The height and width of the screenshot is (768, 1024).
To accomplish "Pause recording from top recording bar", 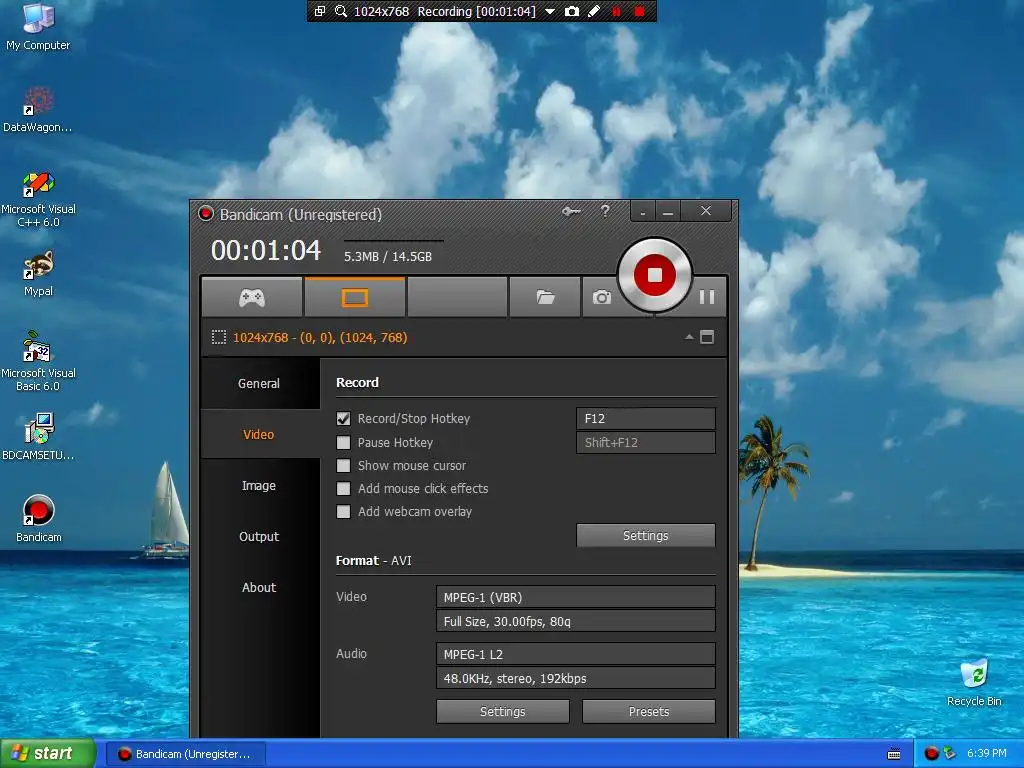I will coord(616,11).
